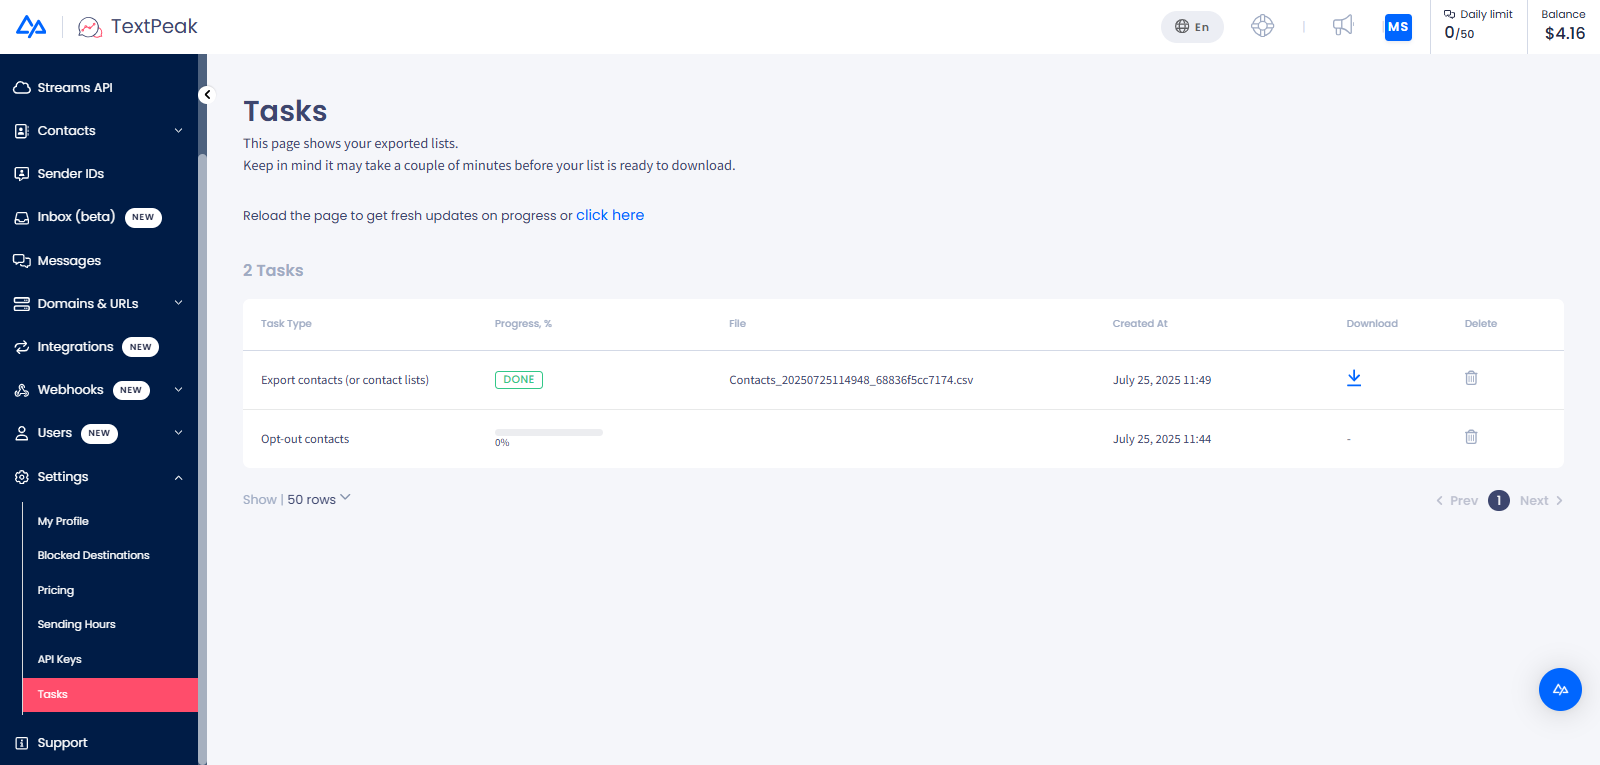Click the DONE status badge

[519, 380]
